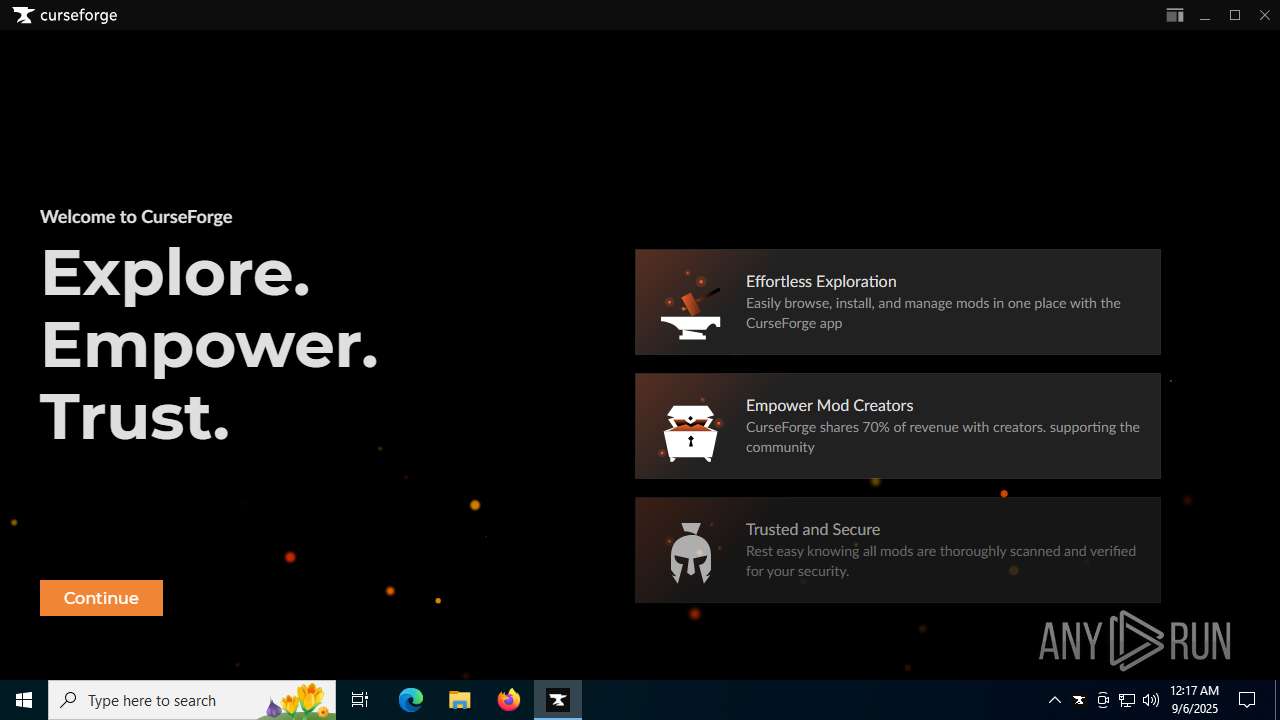Click the 'Empower.' headline word

pyautogui.click(x=209, y=344)
